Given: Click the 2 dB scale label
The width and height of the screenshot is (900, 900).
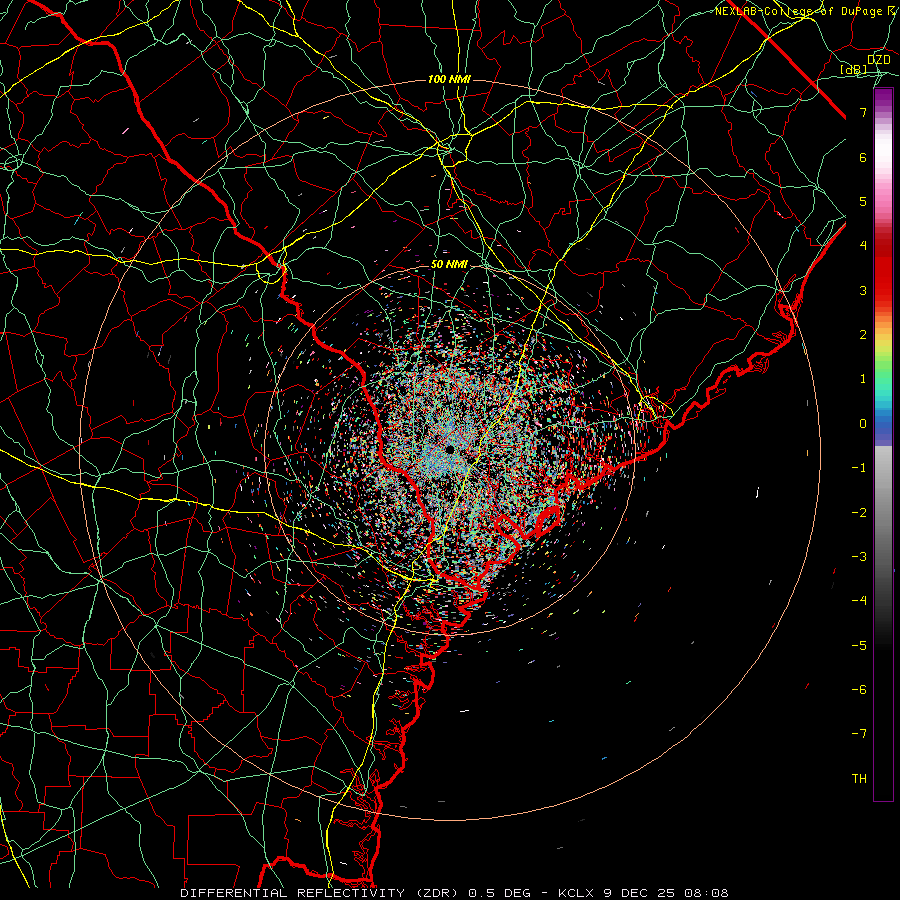Looking at the screenshot, I should pyautogui.click(x=863, y=335).
